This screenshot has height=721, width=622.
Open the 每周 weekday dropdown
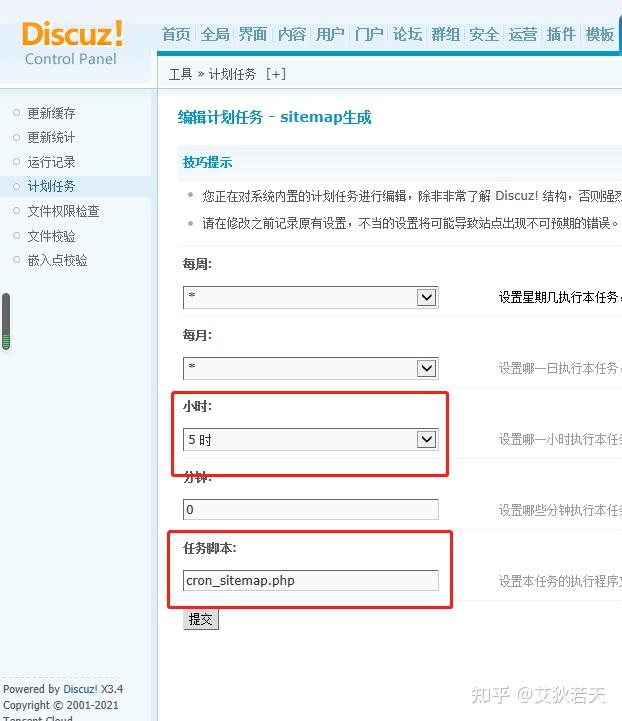click(x=310, y=297)
